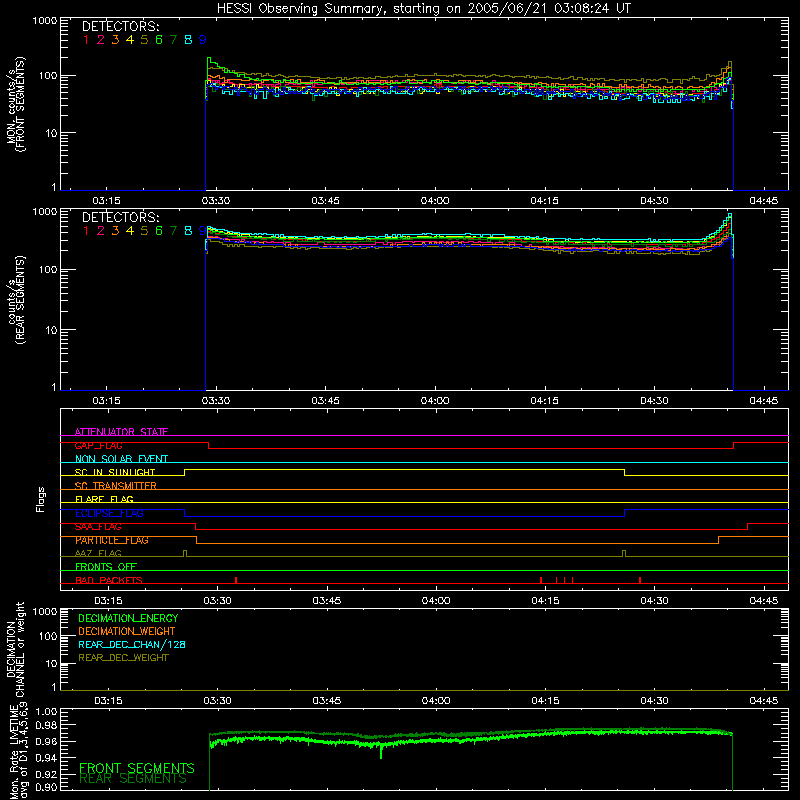800x800 pixels.
Task: Pick detector 1 in the rear segments legend
Action: (86, 231)
